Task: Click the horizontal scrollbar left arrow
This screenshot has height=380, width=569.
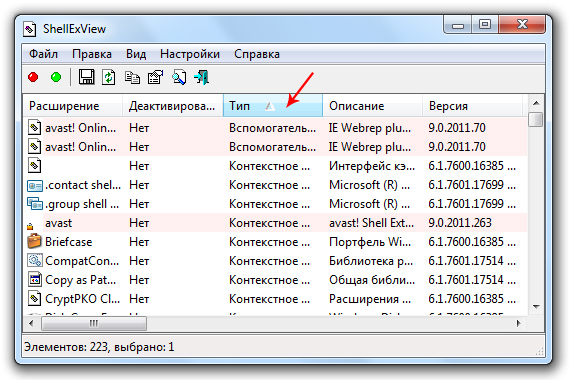Action: click(32, 323)
